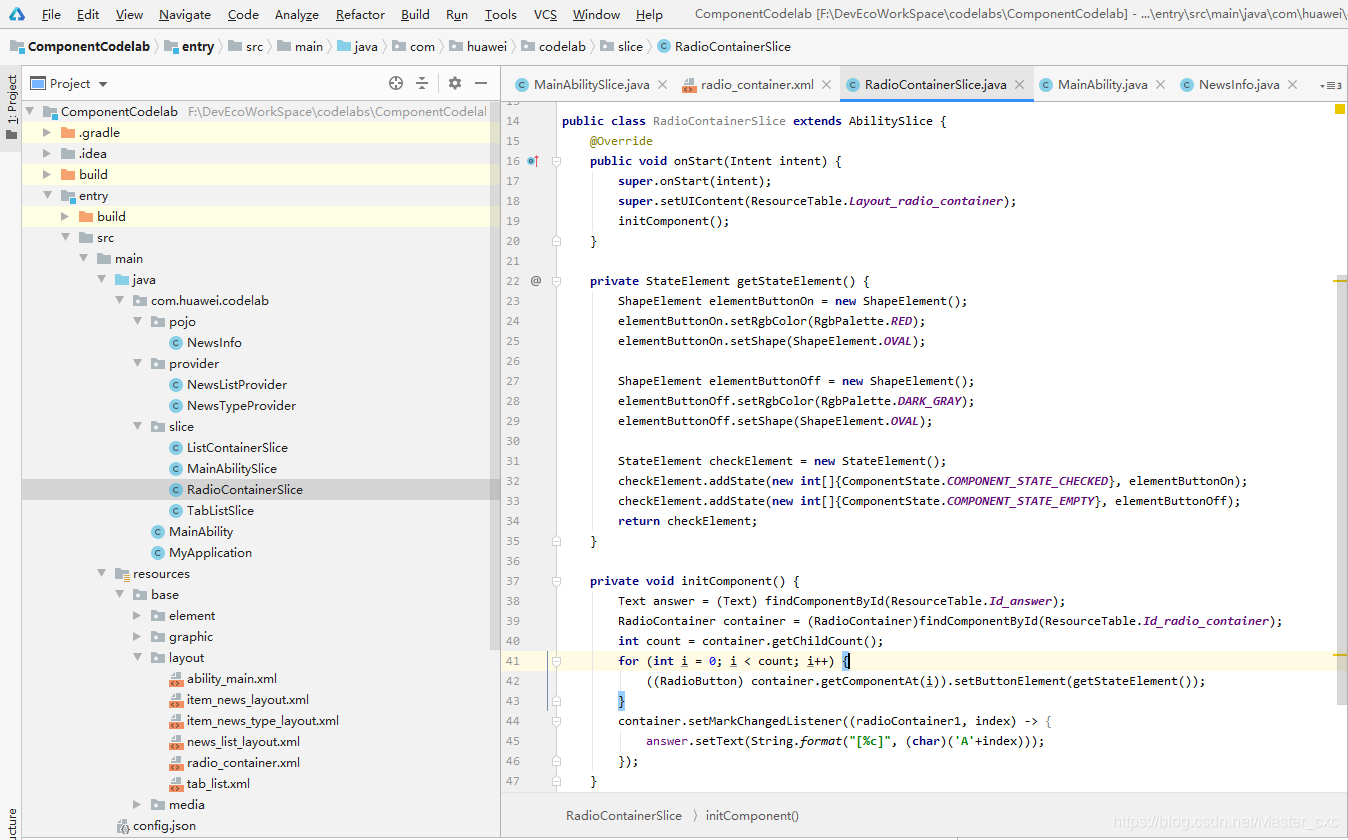
Task: Hide the Project panel with minus icon
Action: [481, 84]
